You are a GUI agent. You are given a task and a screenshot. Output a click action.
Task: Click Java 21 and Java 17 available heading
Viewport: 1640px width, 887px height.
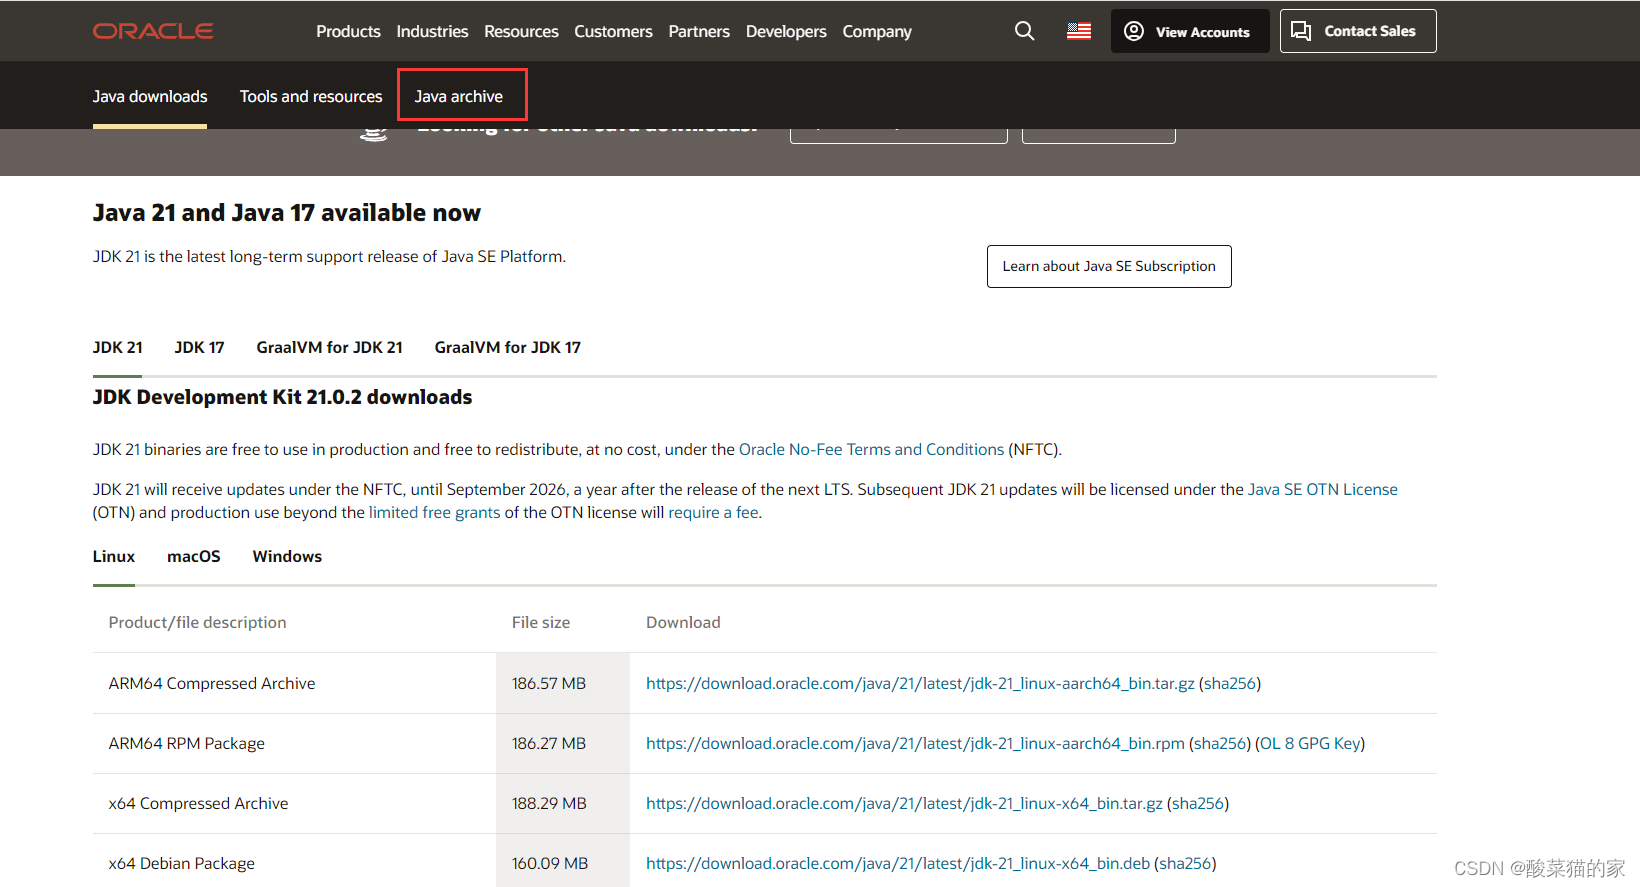pyautogui.click(x=287, y=213)
